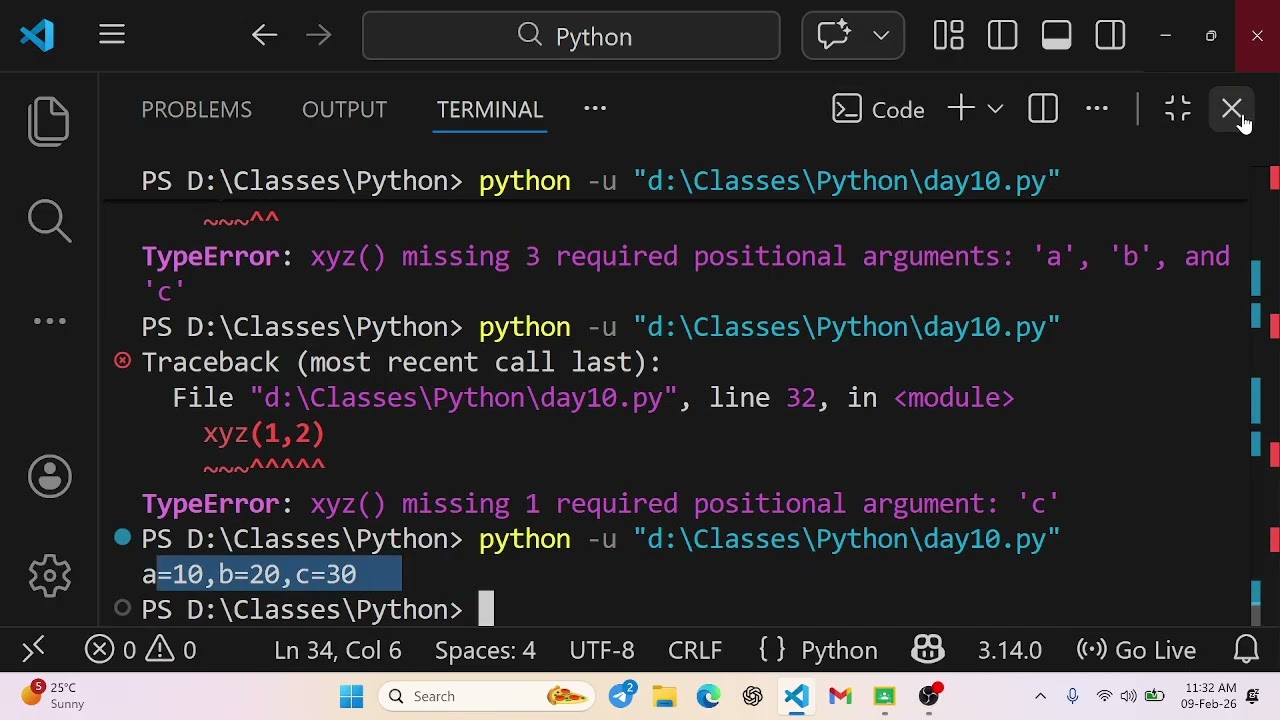This screenshot has height=720, width=1280.
Task: Select the TERMINAL tab
Action: coord(490,109)
